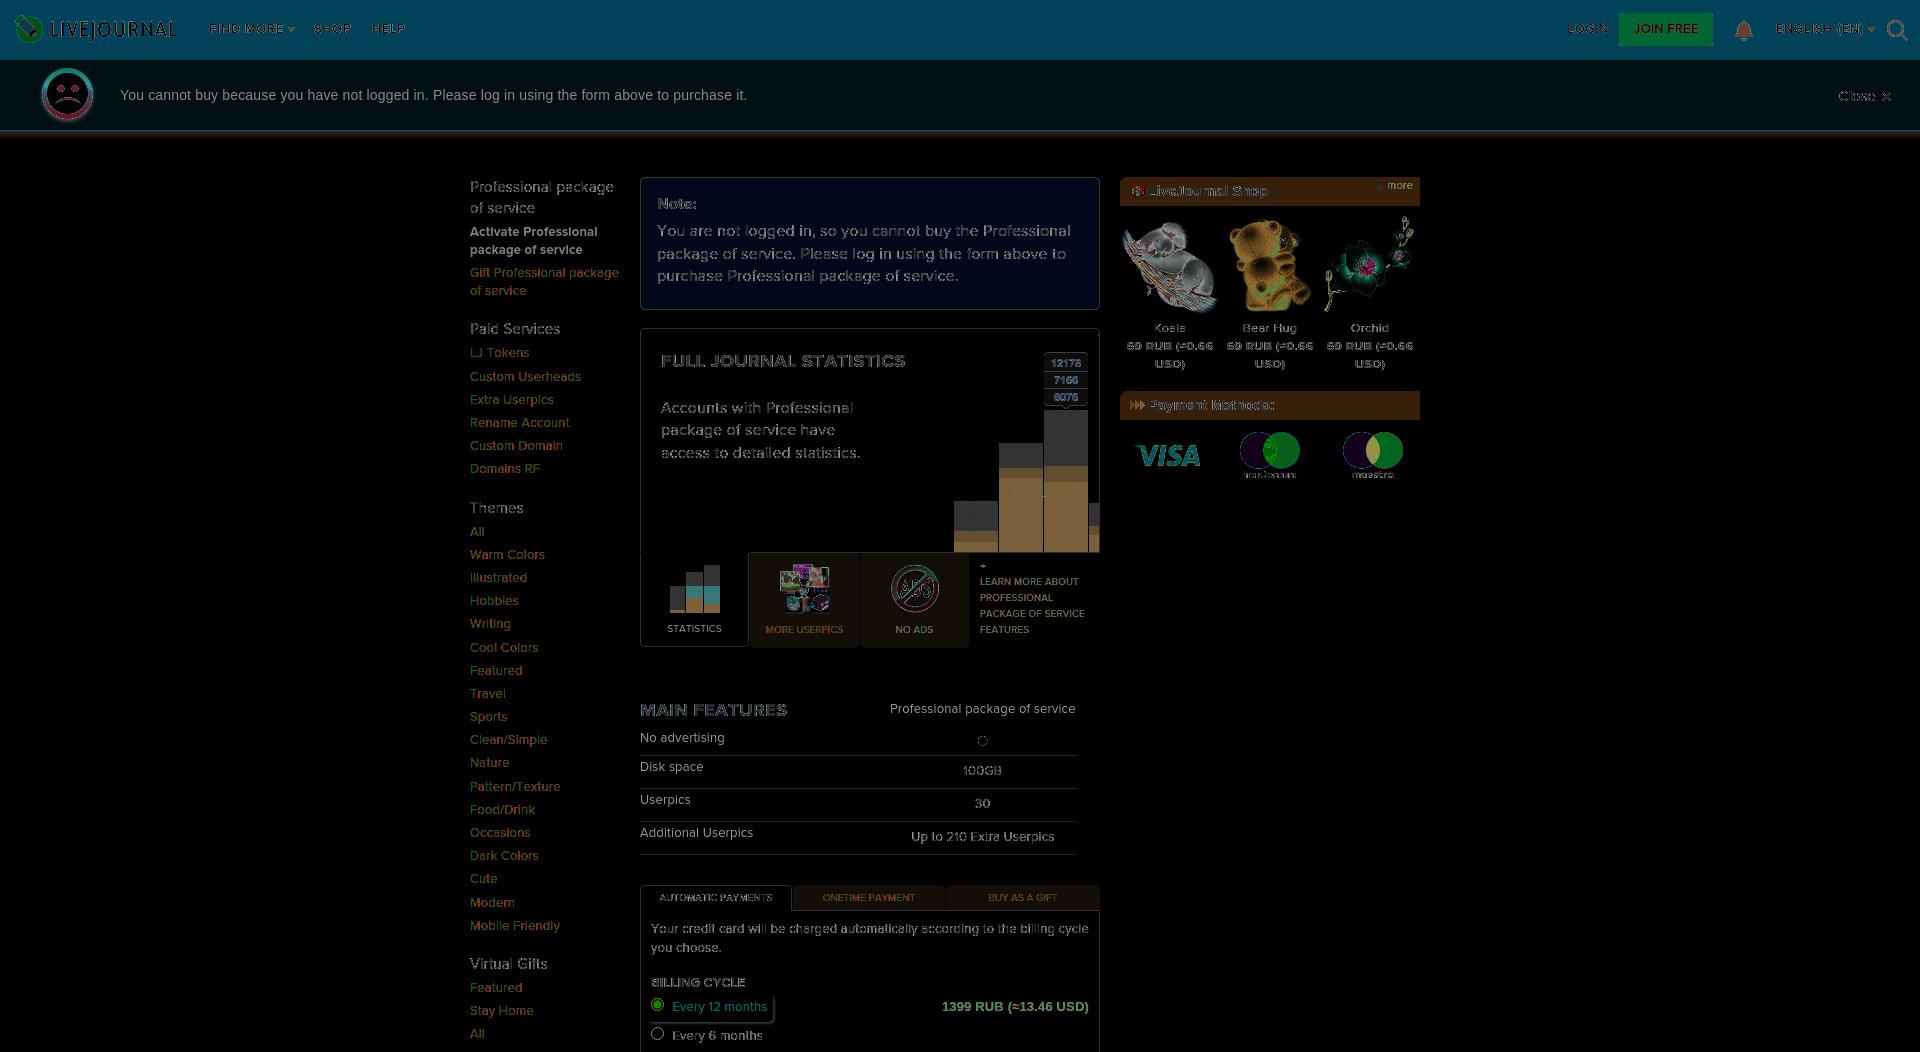Open the Clean/Simple theme category
1920x1052 pixels.
(508, 740)
